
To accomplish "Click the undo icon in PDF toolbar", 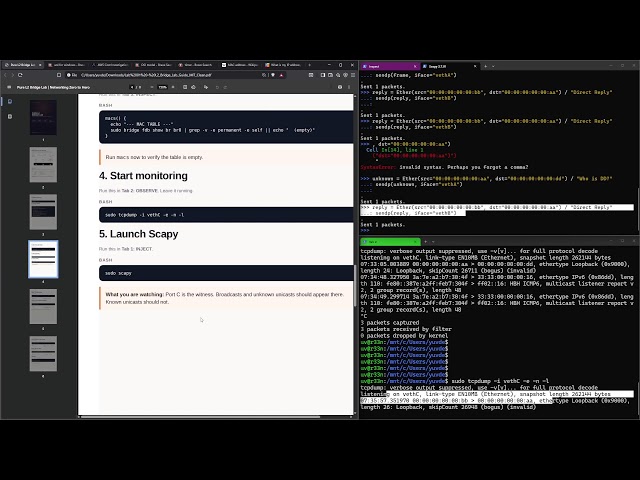I will (217, 87).
